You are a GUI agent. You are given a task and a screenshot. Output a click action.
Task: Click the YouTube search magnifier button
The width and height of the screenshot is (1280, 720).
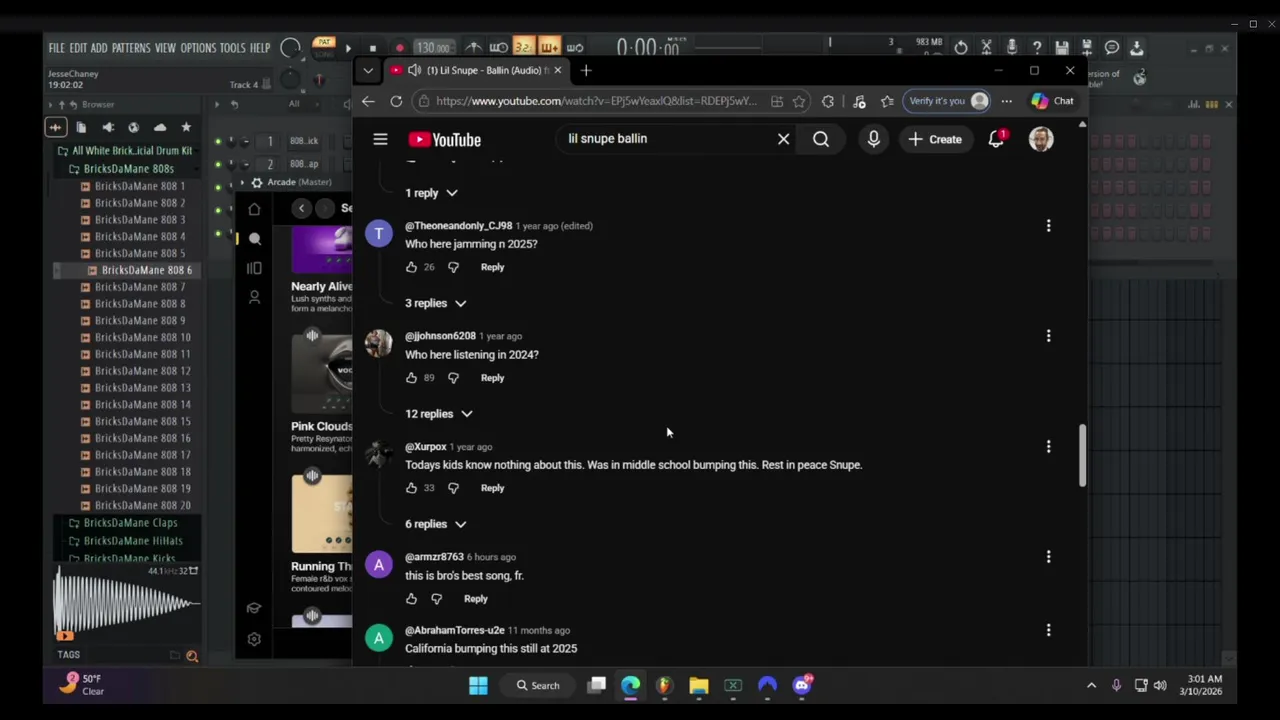821,139
